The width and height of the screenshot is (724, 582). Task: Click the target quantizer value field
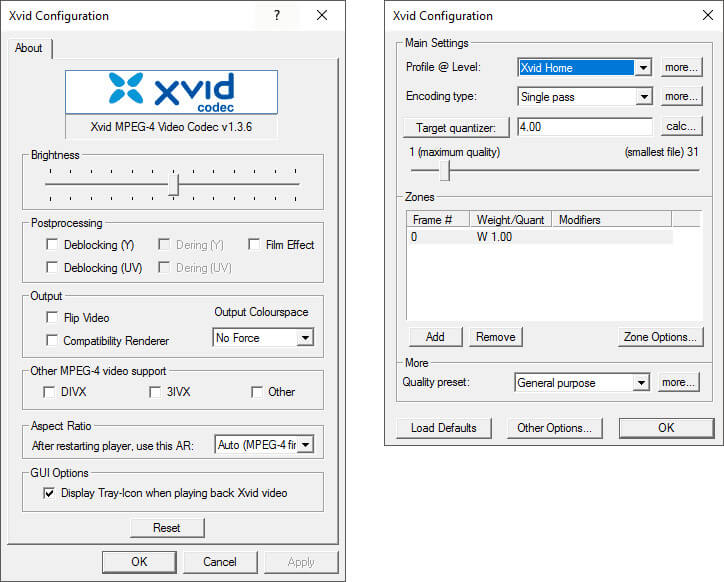click(x=585, y=127)
